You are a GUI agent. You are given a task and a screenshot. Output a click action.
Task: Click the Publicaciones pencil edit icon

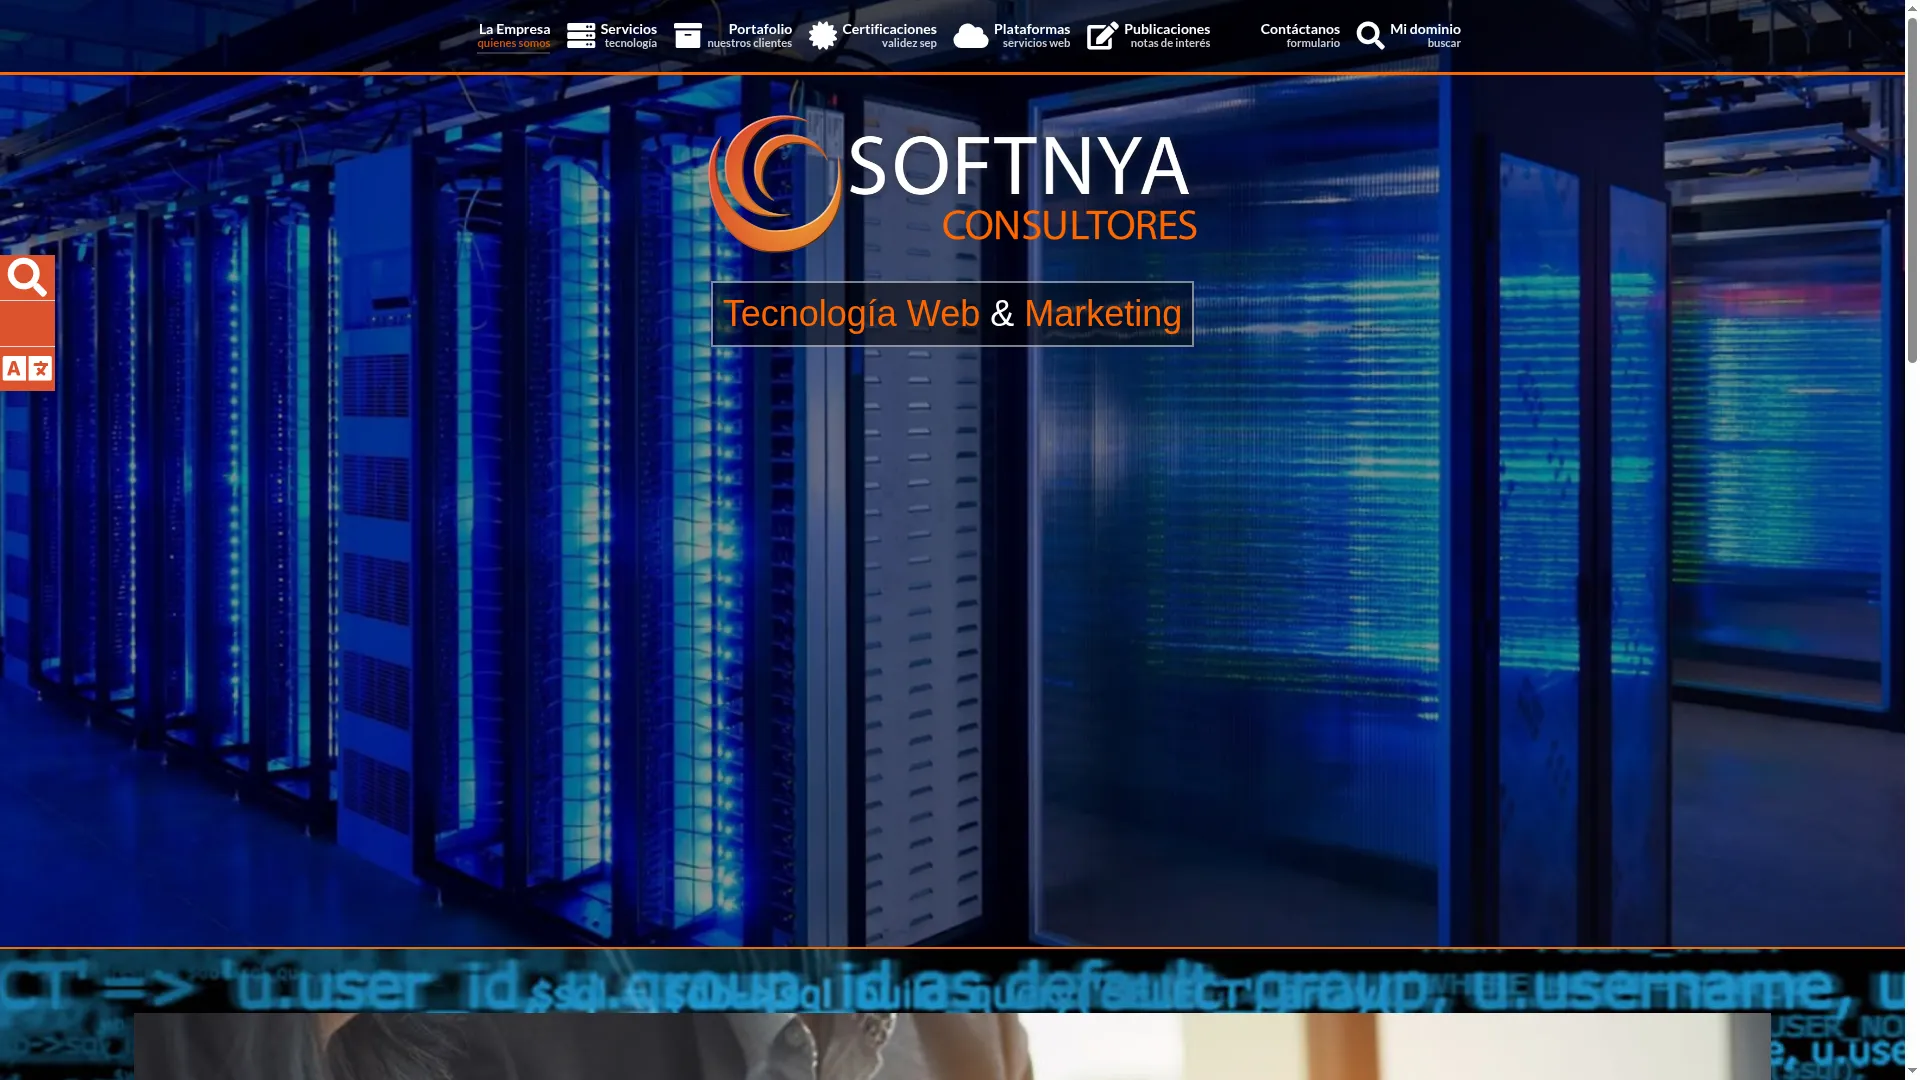point(1103,36)
